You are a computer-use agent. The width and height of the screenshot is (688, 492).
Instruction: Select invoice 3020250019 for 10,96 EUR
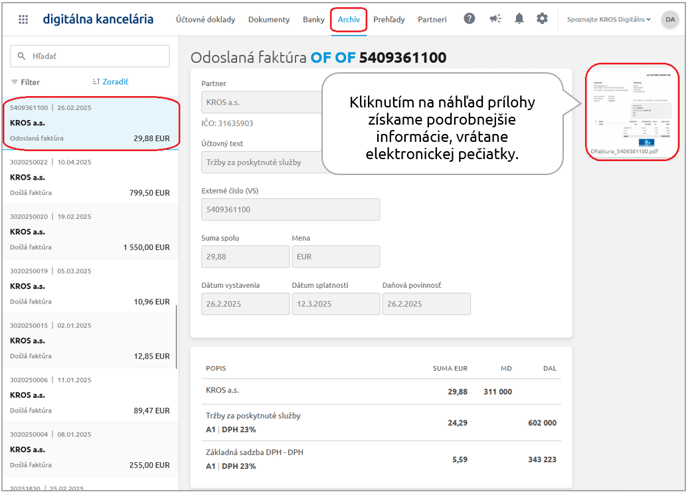(x=90, y=286)
